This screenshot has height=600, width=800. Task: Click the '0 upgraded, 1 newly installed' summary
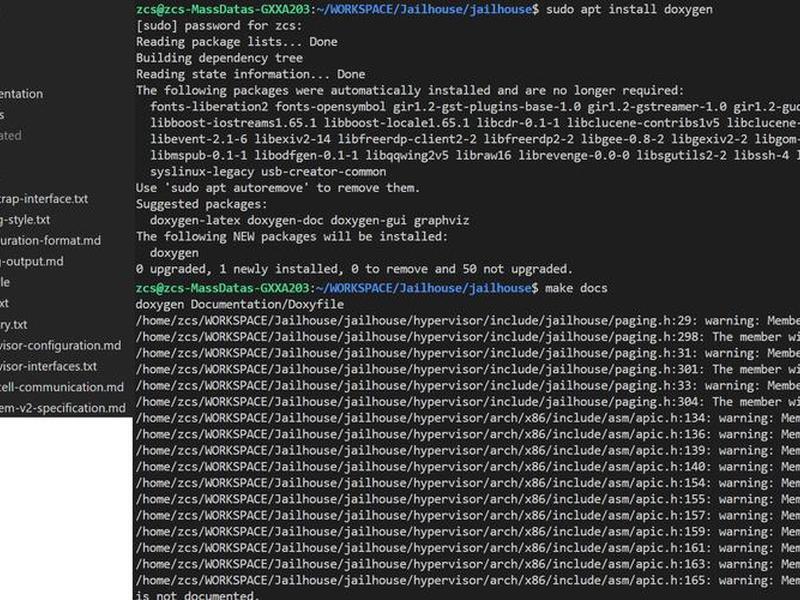[x=354, y=269]
